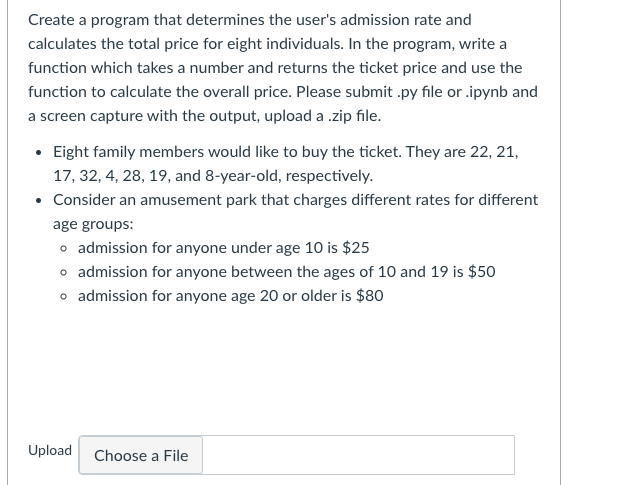Select the "between the ages of 10 and 19" line
Screen dimensions: 620x485
[286, 272]
